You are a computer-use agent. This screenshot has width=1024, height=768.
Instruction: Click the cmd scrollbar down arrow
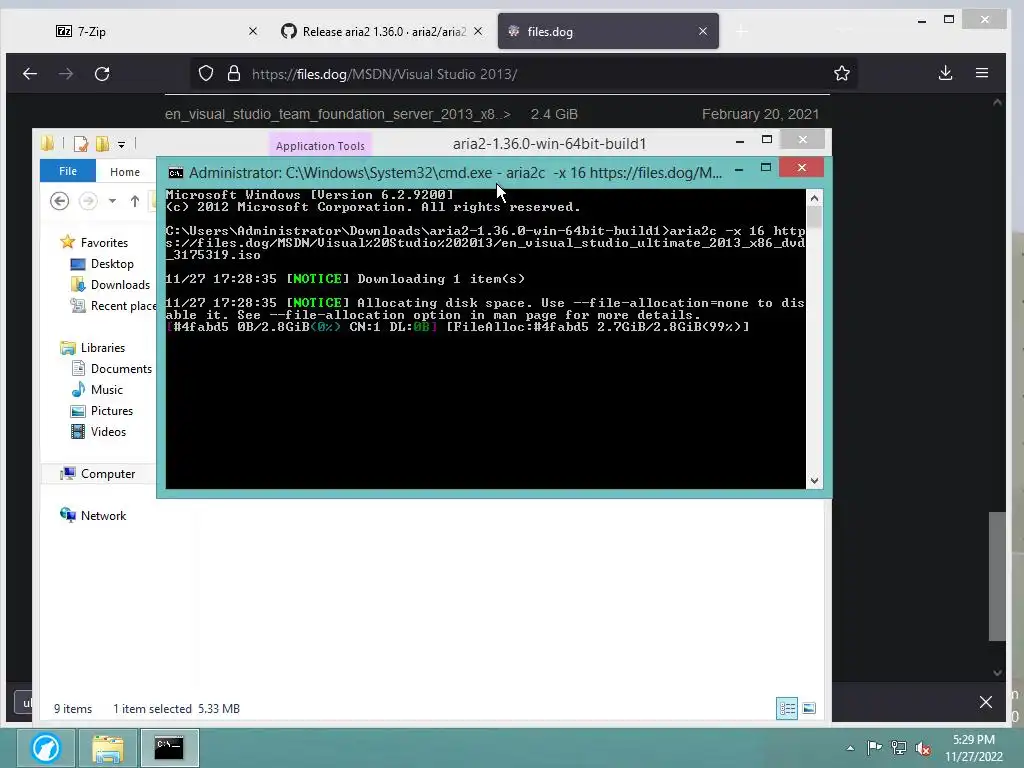click(814, 481)
